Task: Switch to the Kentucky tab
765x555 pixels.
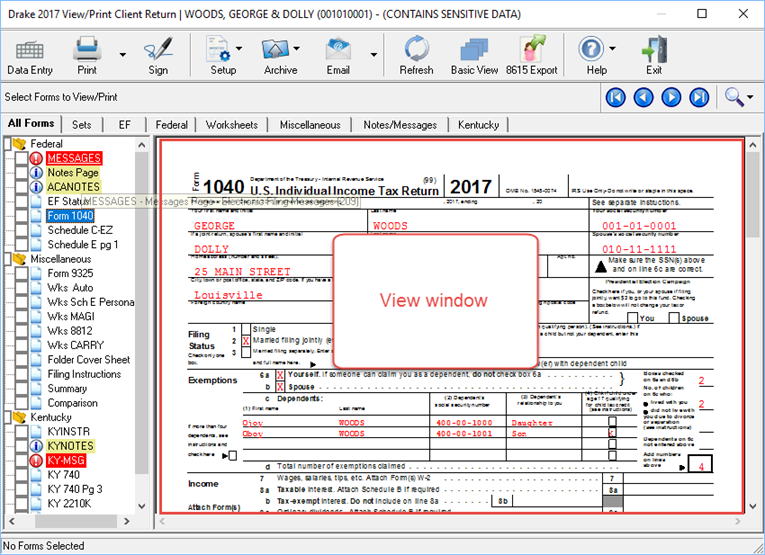Action: (479, 125)
